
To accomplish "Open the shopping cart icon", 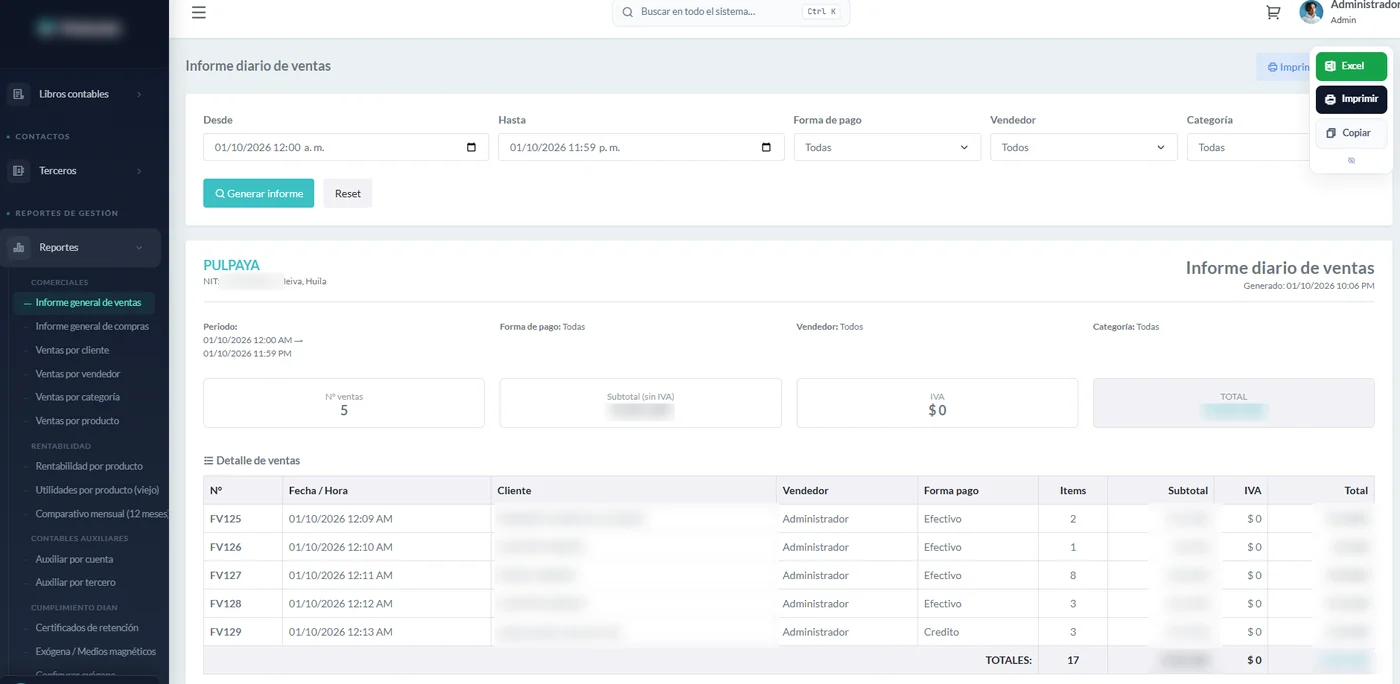I will (x=1273, y=12).
